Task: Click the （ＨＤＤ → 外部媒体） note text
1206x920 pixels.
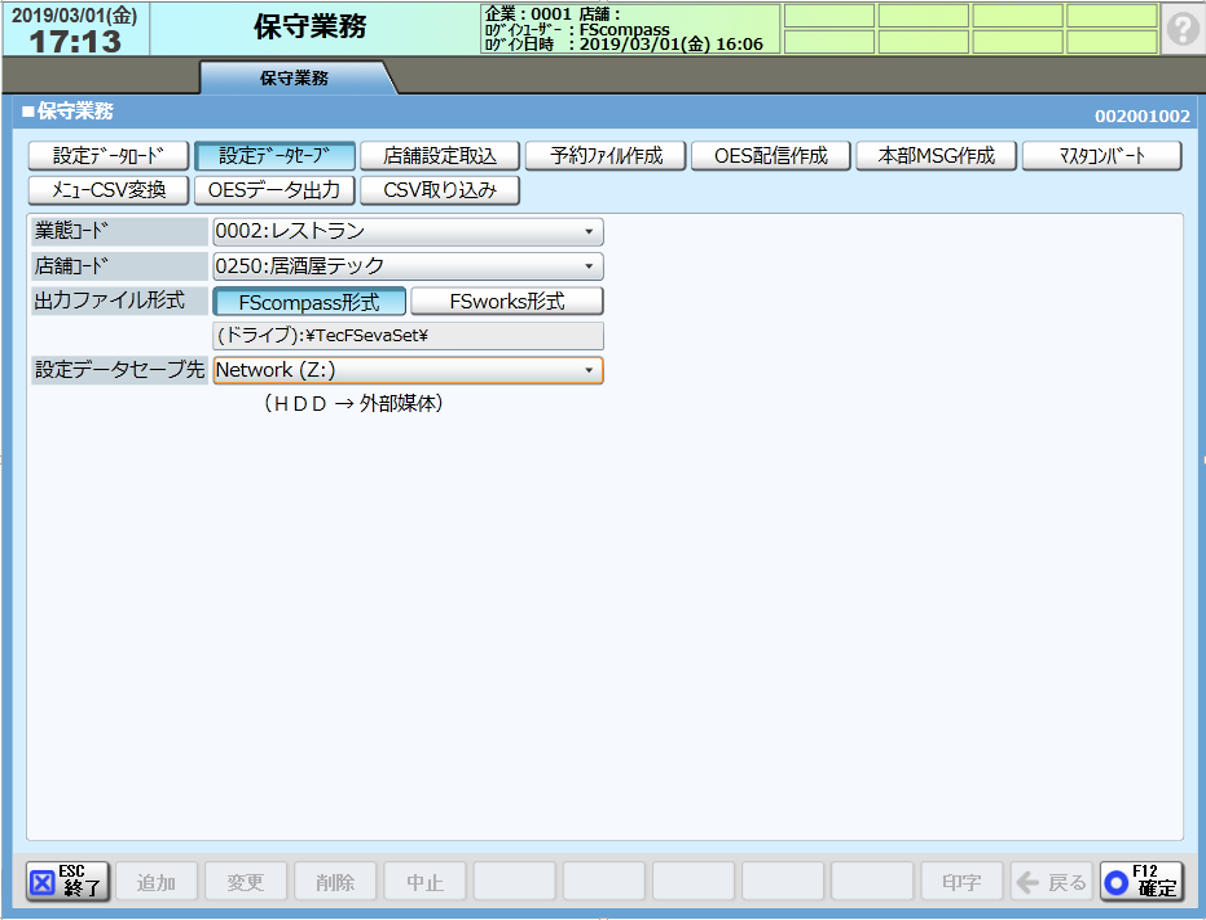Action: (354, 404)
